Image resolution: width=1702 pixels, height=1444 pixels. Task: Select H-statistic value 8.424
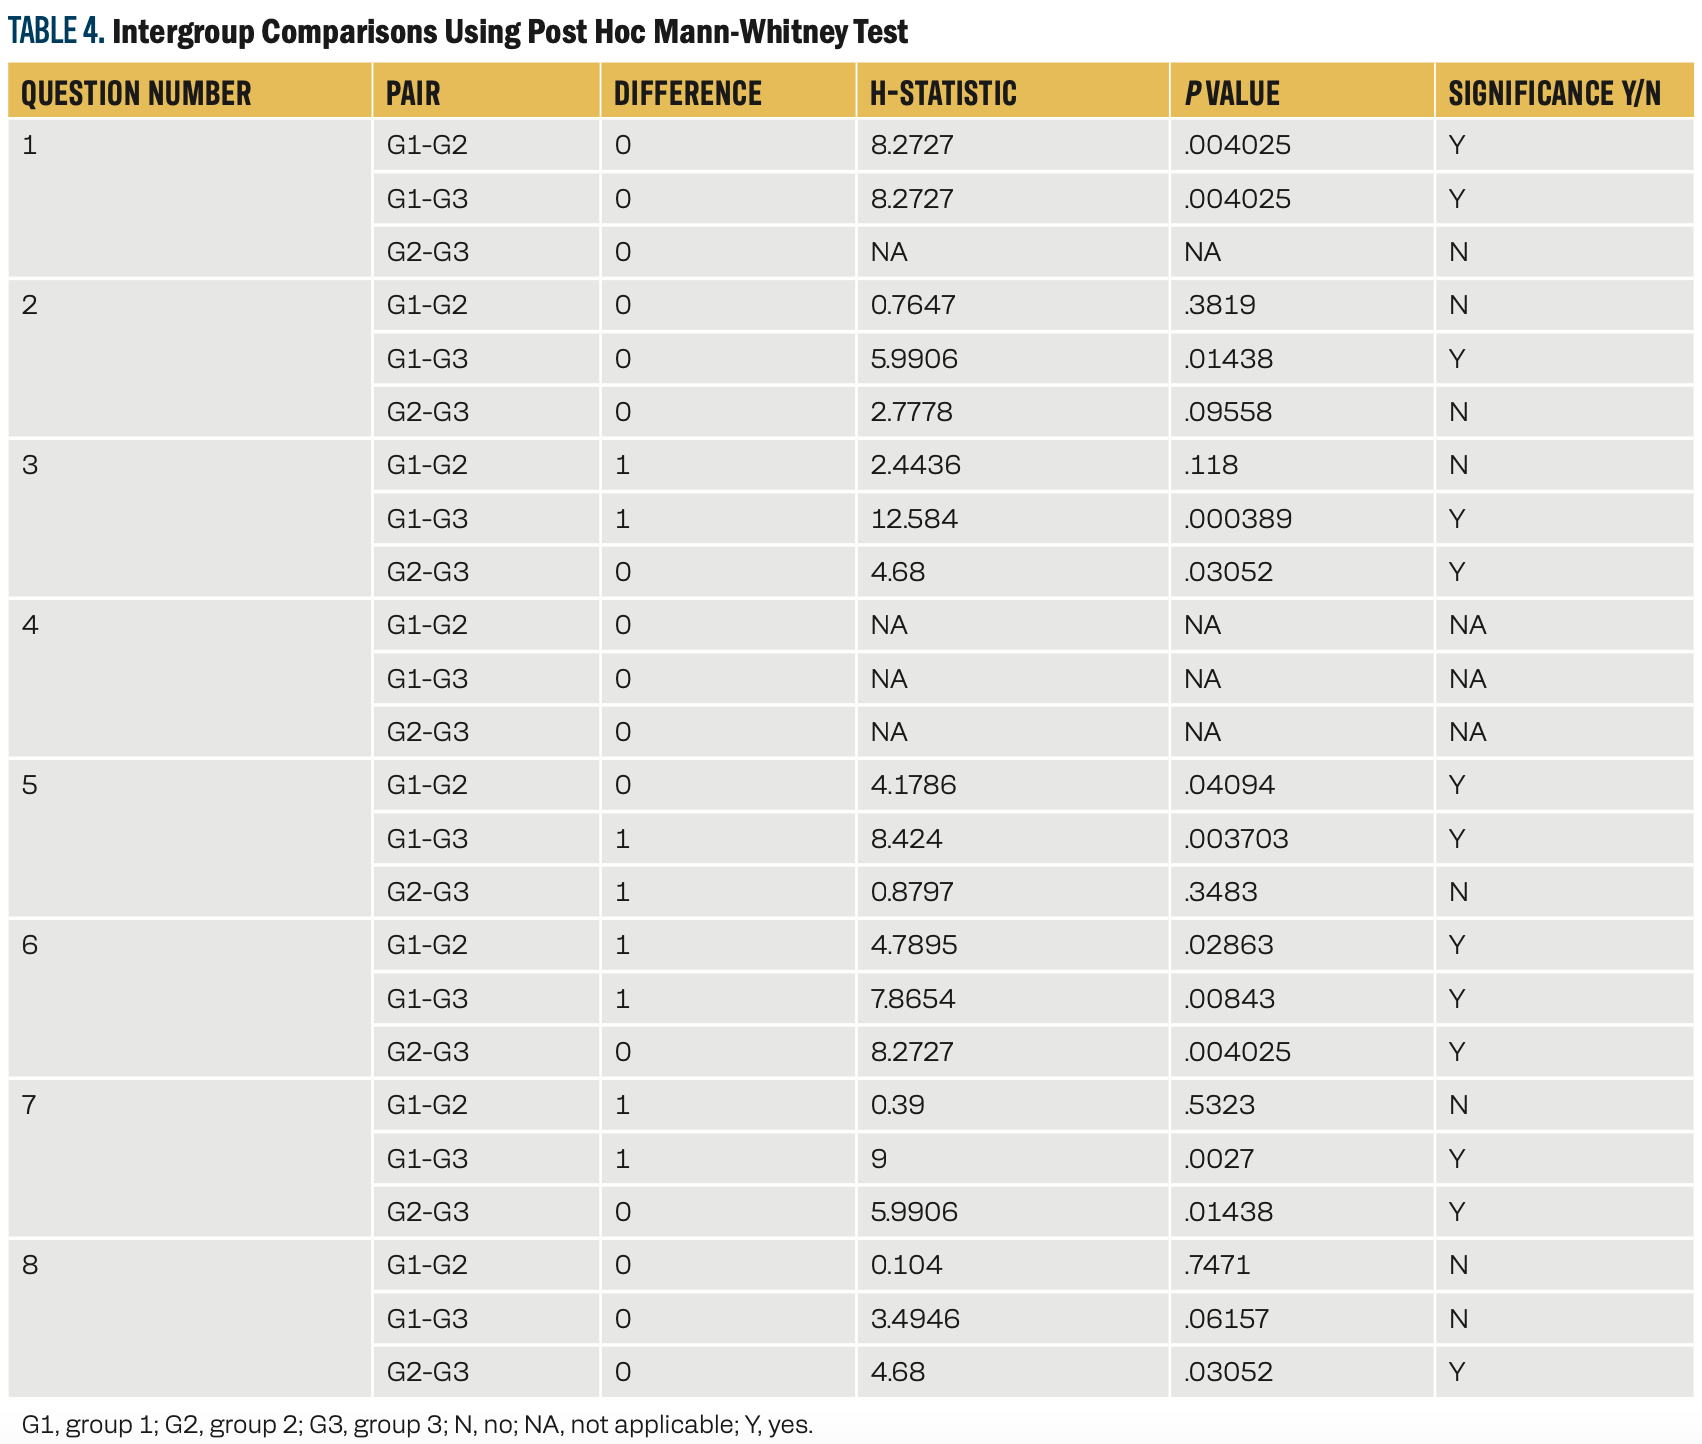(x=906, y=839)
